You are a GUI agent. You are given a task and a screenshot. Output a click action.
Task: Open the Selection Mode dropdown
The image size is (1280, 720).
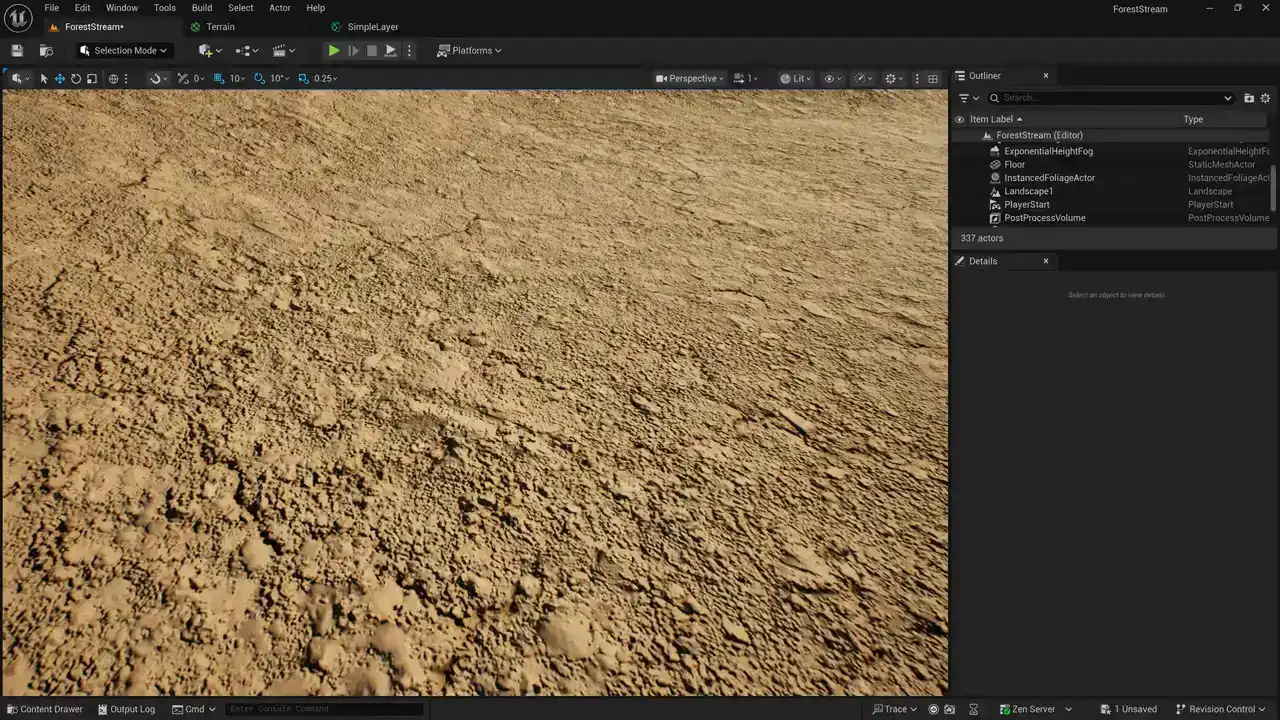[x=124, y=50]
